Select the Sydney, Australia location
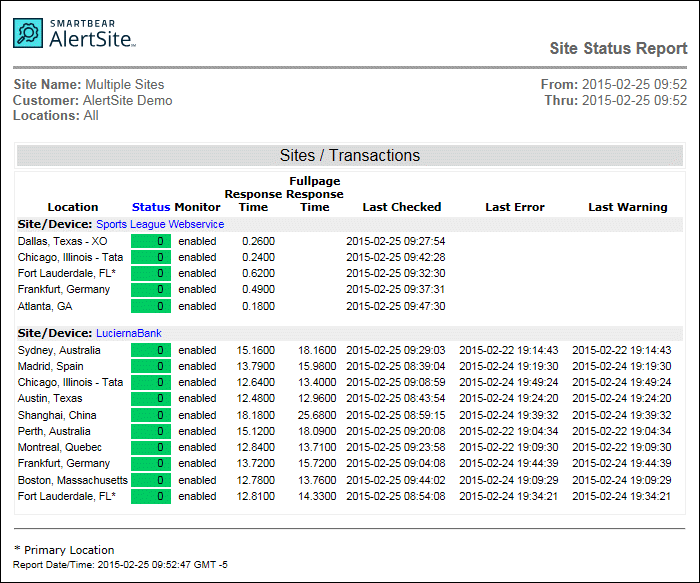The width and height of the screenshot is (700, 583). point(59,350)
